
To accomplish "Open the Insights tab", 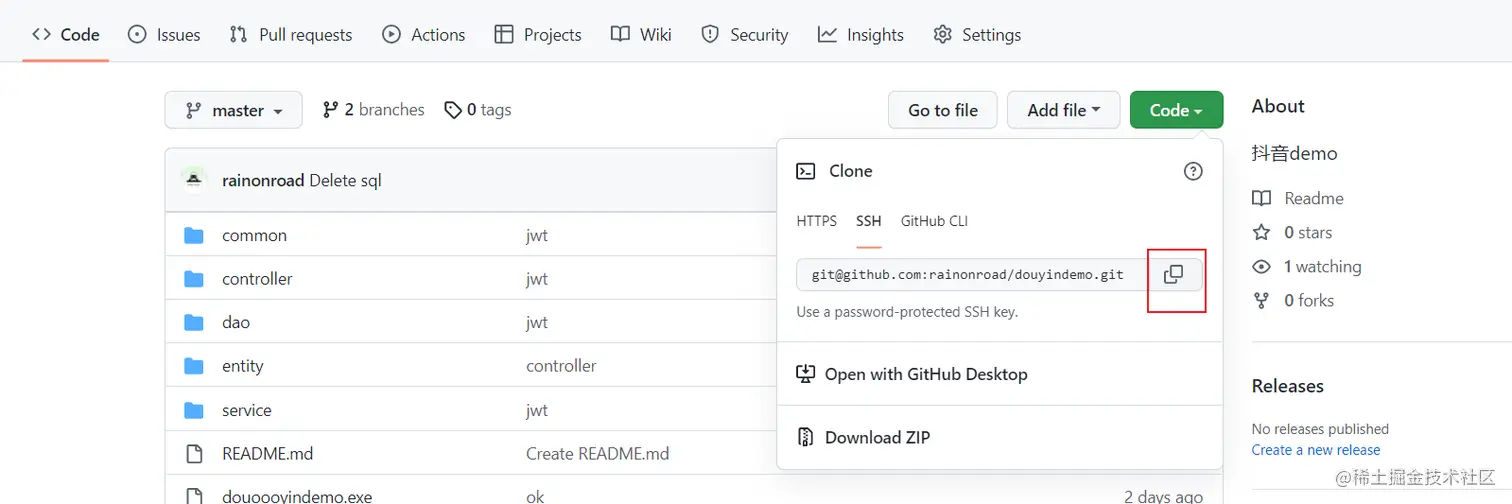I will pos(861,34).
